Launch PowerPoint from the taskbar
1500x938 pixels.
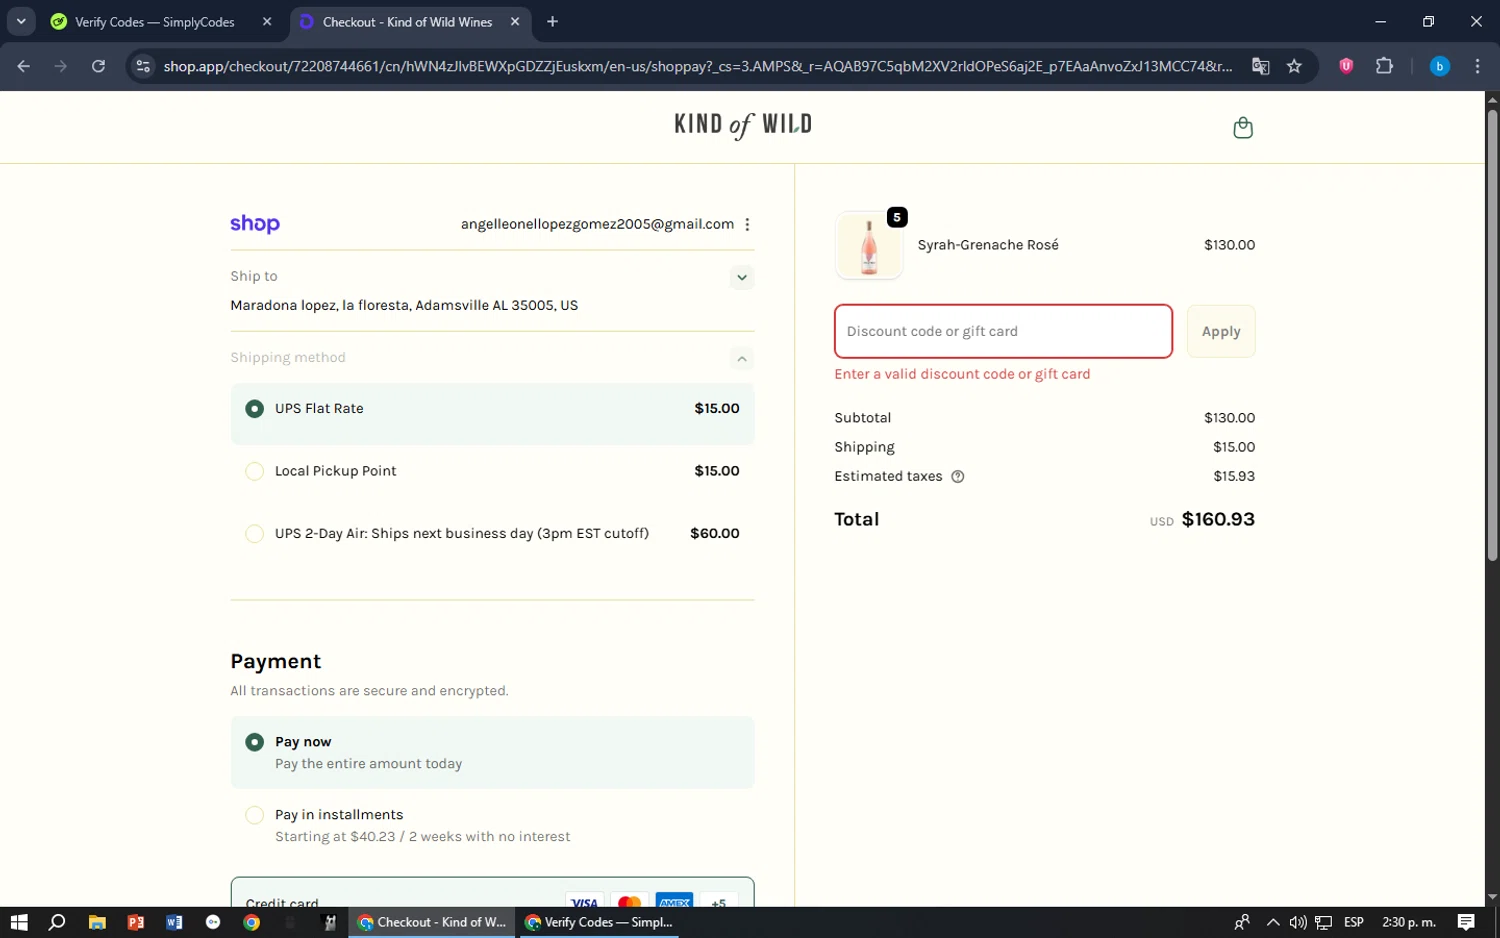point(135,922)
